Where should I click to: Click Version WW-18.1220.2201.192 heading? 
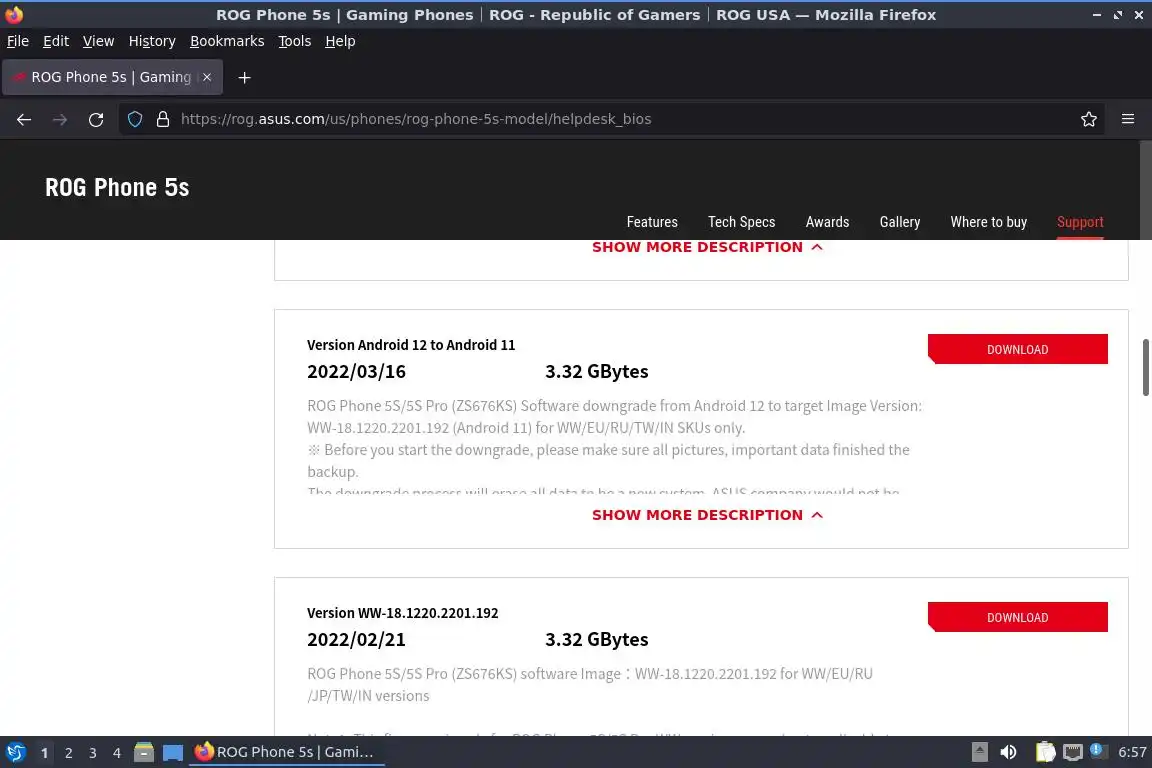pos(403,613)
